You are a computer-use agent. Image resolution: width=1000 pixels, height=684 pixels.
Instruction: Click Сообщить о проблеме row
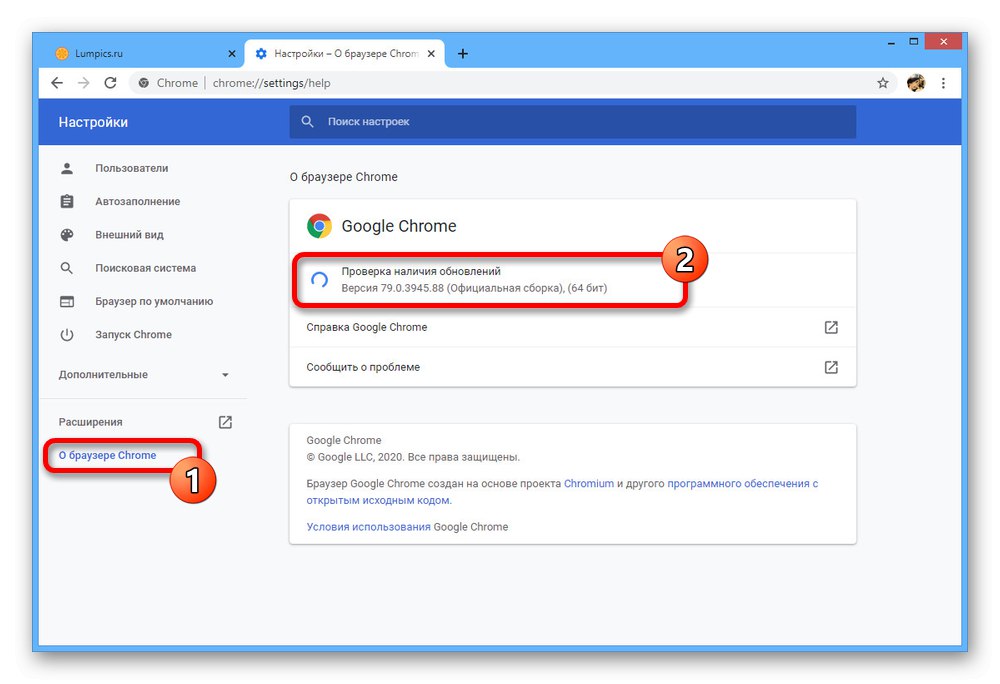point(572,367)
